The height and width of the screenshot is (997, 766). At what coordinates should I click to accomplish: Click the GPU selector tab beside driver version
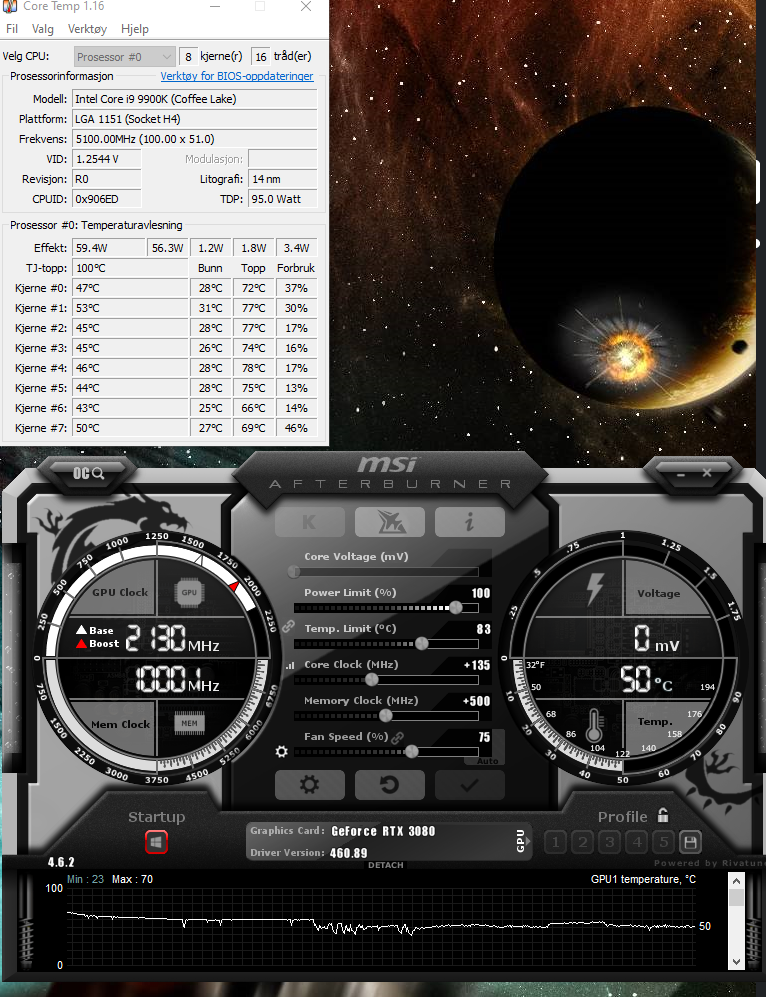pyautogui.click(x=521, y=841)
